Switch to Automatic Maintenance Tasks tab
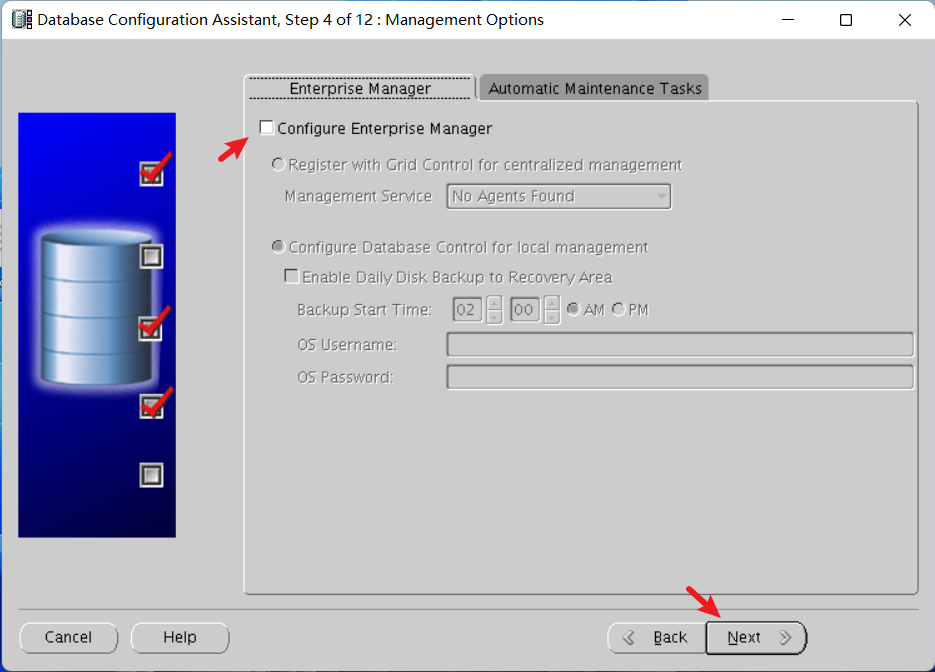Image resolution: width=935 pixels, height=672 pixels. pyautogui.click(x=595, y=88)
